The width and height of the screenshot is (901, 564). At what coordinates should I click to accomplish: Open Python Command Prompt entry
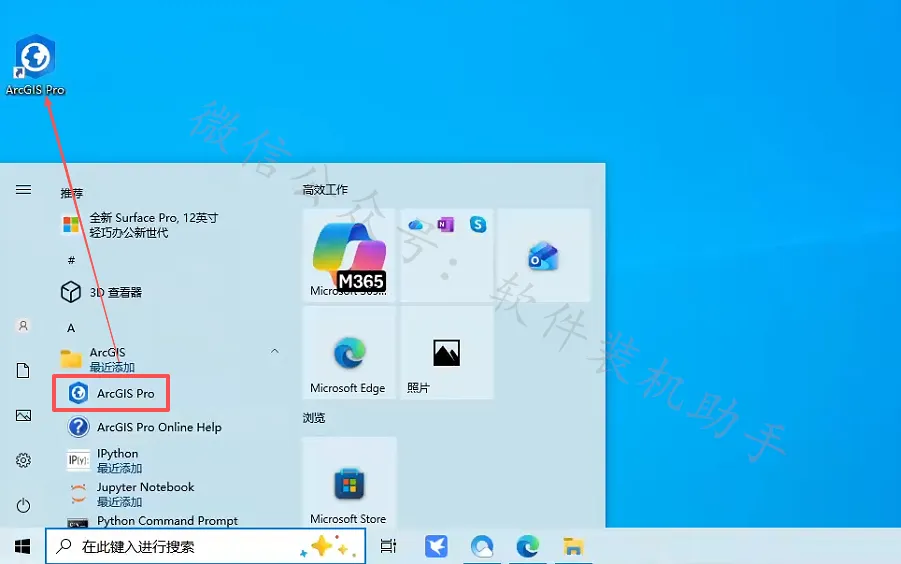click(167, 520)
